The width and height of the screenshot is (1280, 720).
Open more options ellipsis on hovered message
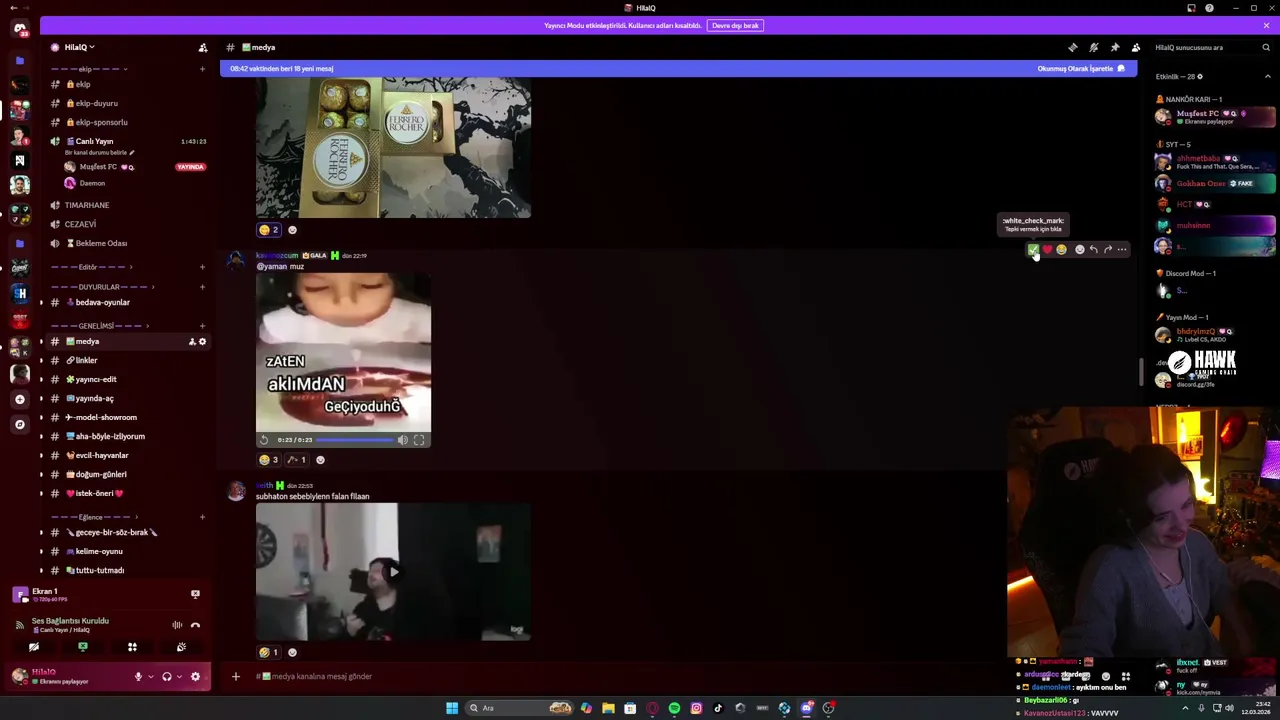1122,250
